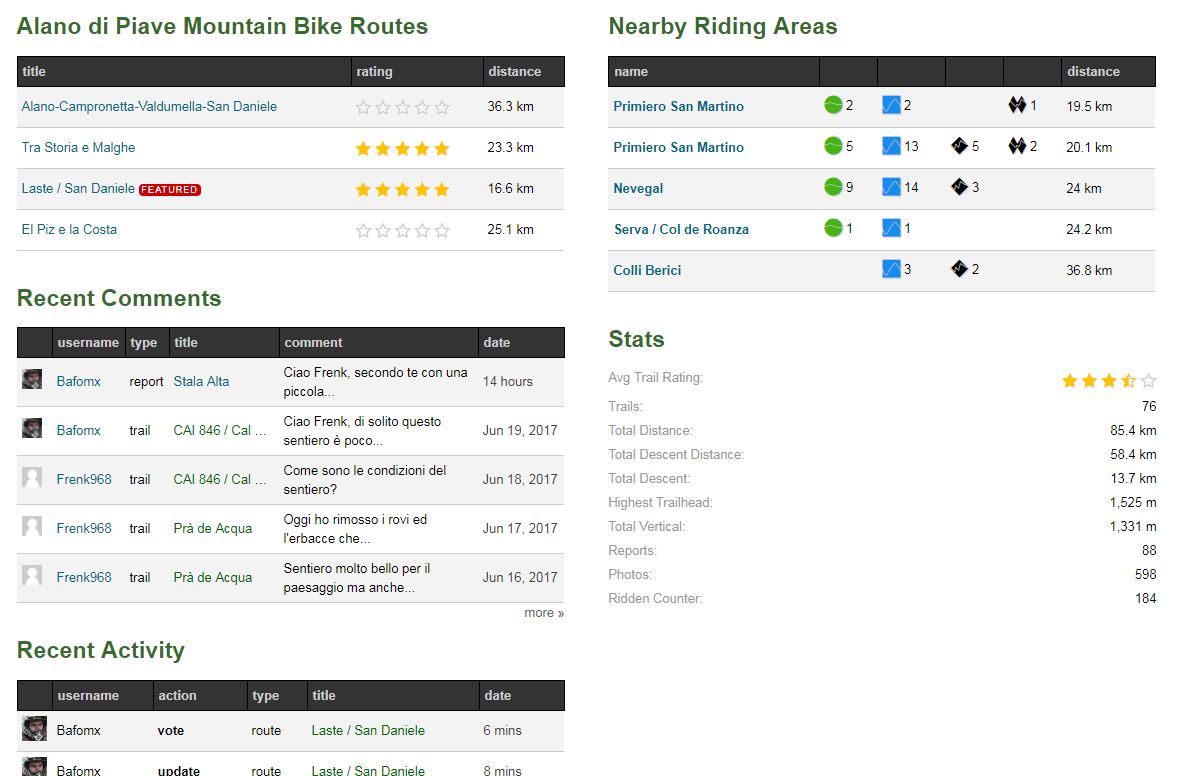Open Laste / San Daniele in vote activity
The image size is (1186, 776).
368,731
